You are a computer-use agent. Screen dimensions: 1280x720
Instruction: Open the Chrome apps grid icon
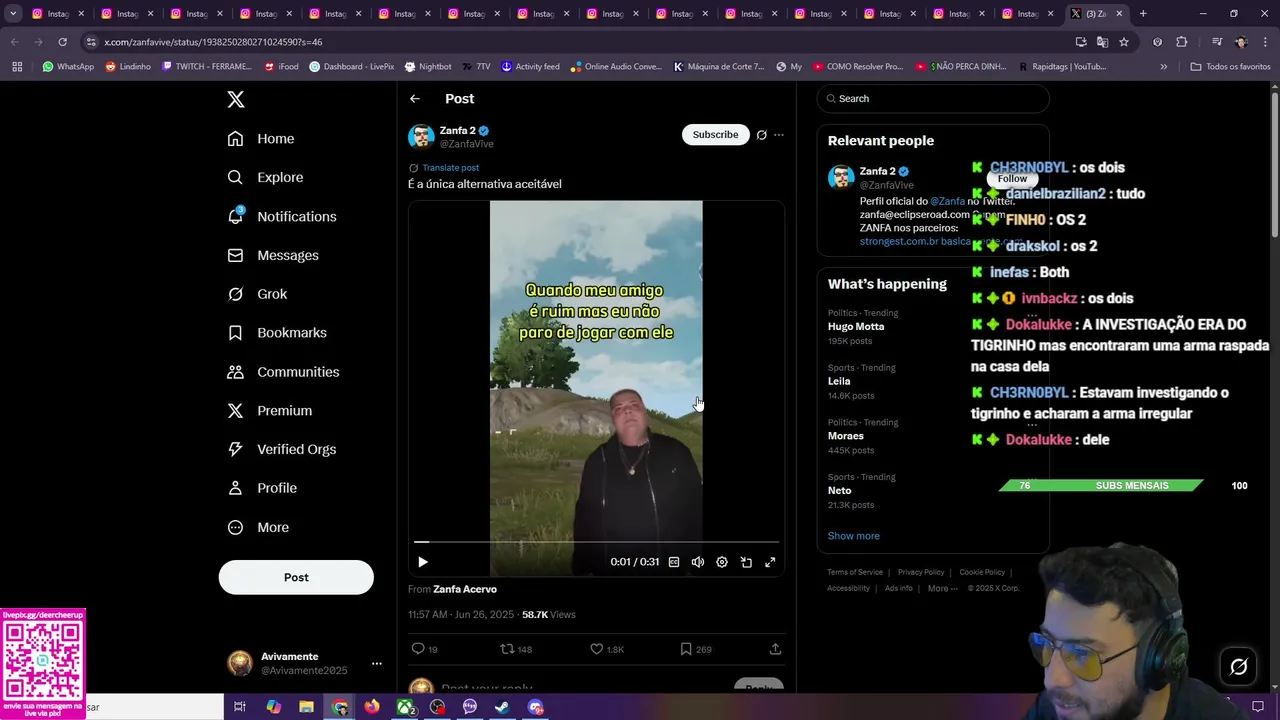(17, 67)
